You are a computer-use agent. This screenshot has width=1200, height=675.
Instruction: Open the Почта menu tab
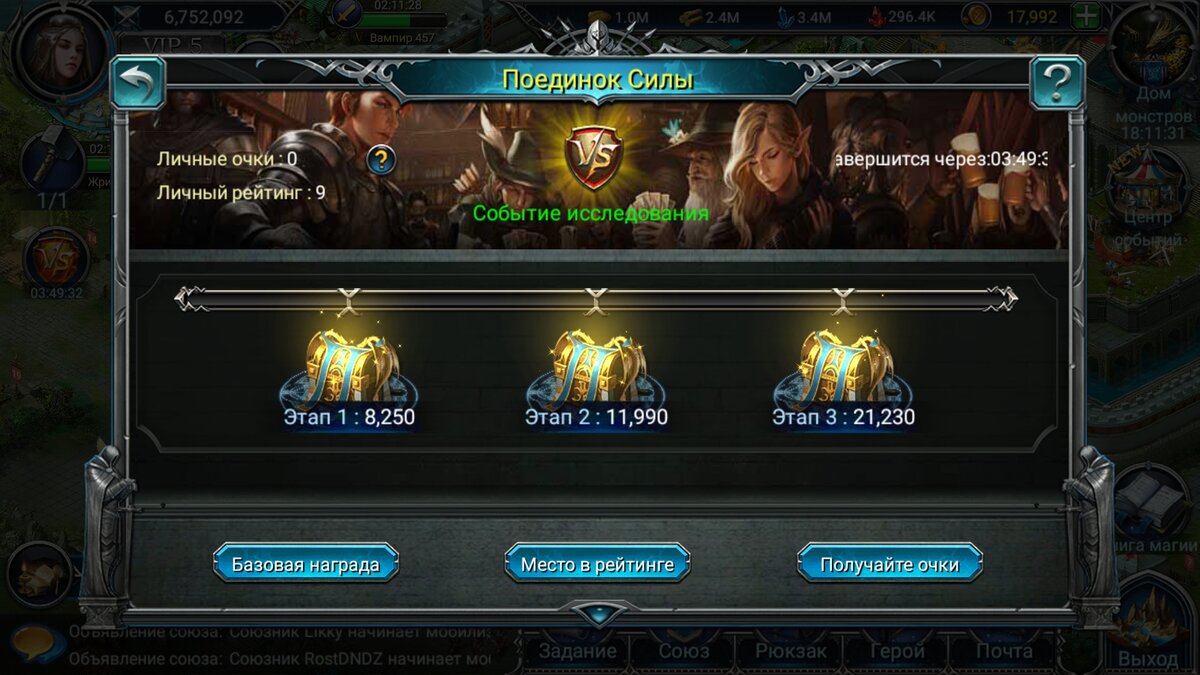coord(1003,650)
